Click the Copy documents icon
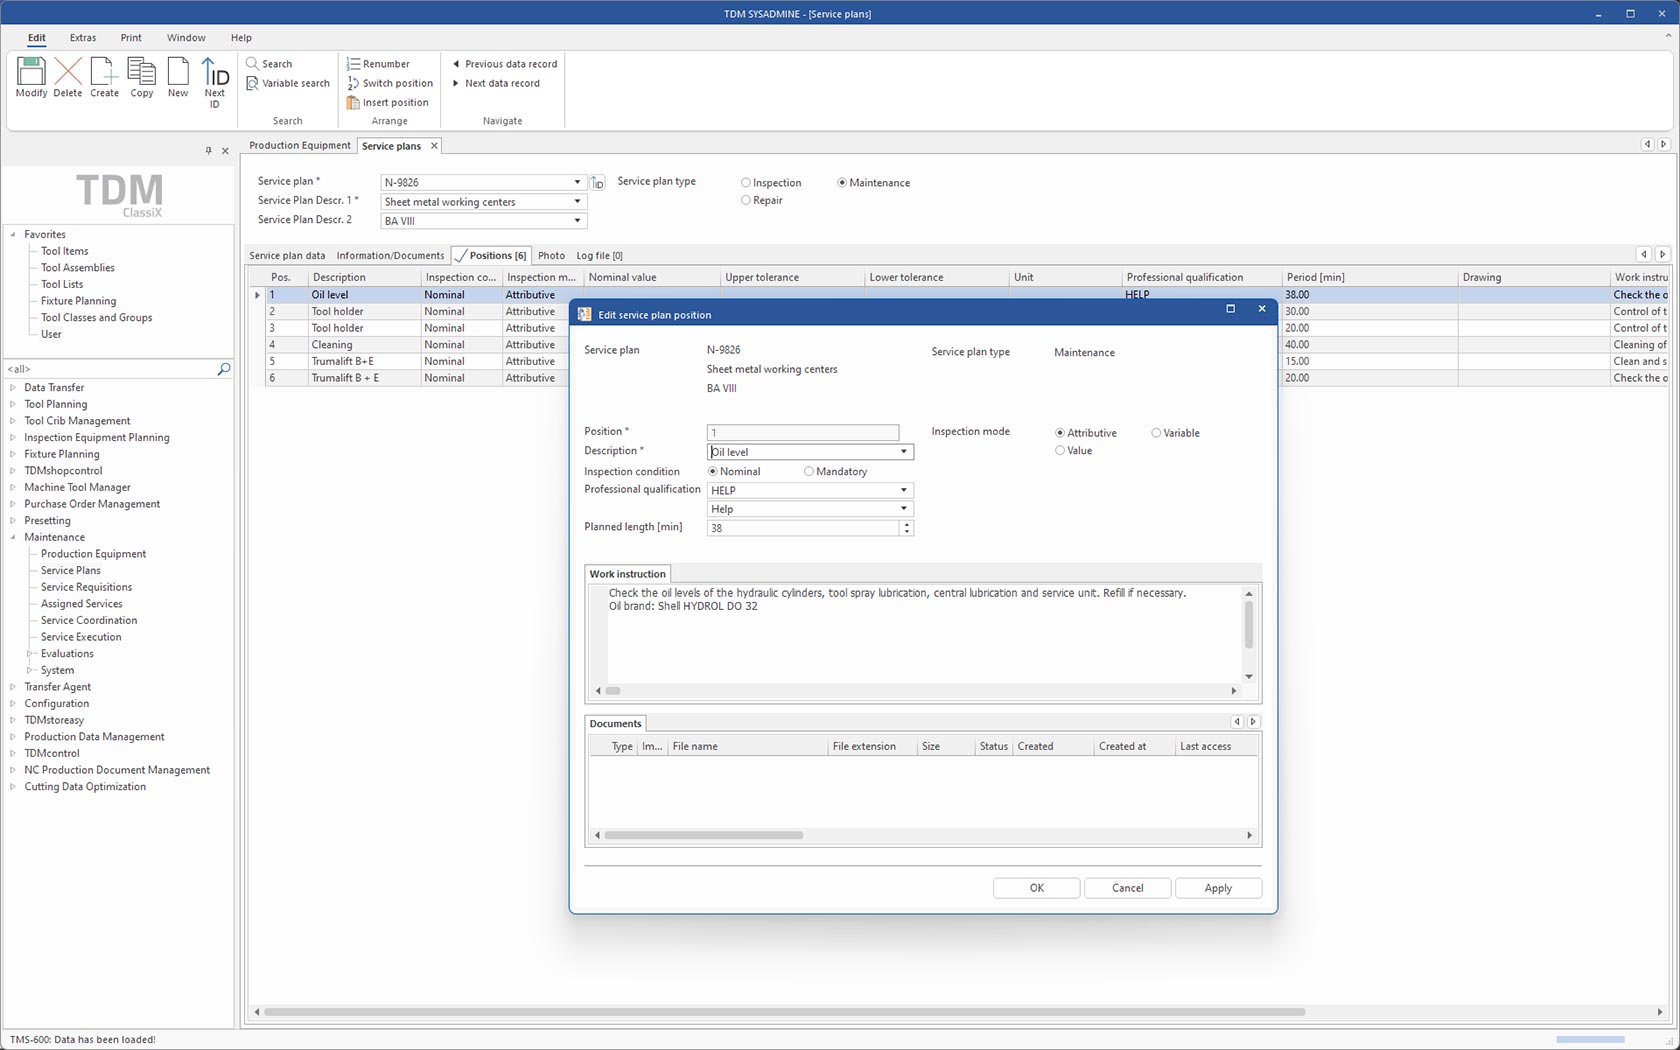This screenshot has width=1680, height=1050. coord(142,71)
